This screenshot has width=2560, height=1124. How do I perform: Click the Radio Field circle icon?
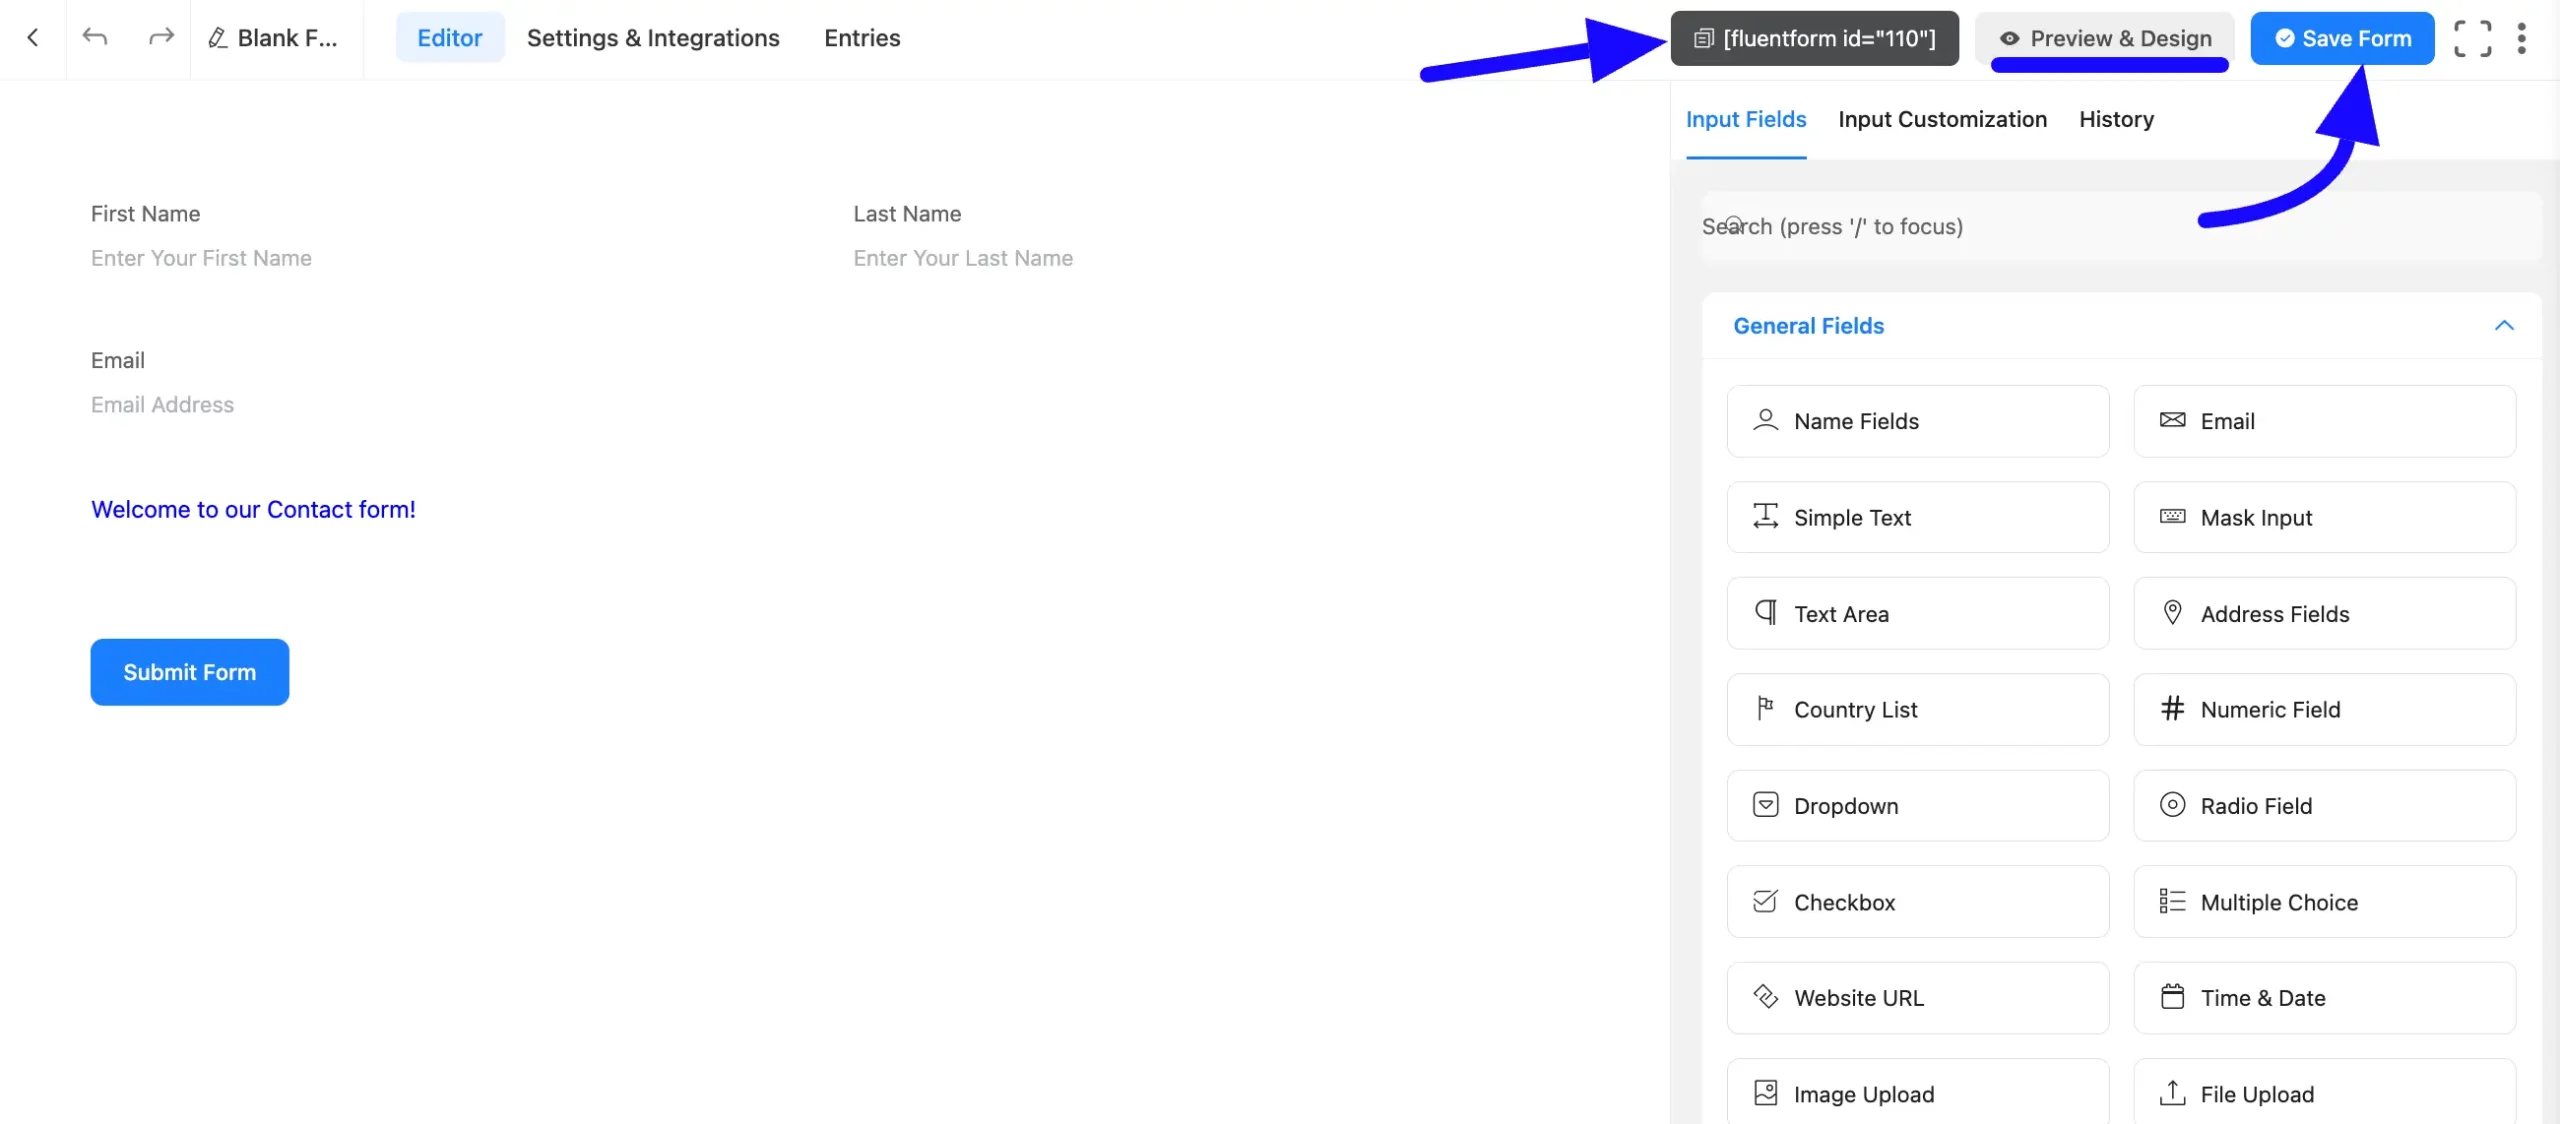pyautogui.click(x=2172, y=805)
